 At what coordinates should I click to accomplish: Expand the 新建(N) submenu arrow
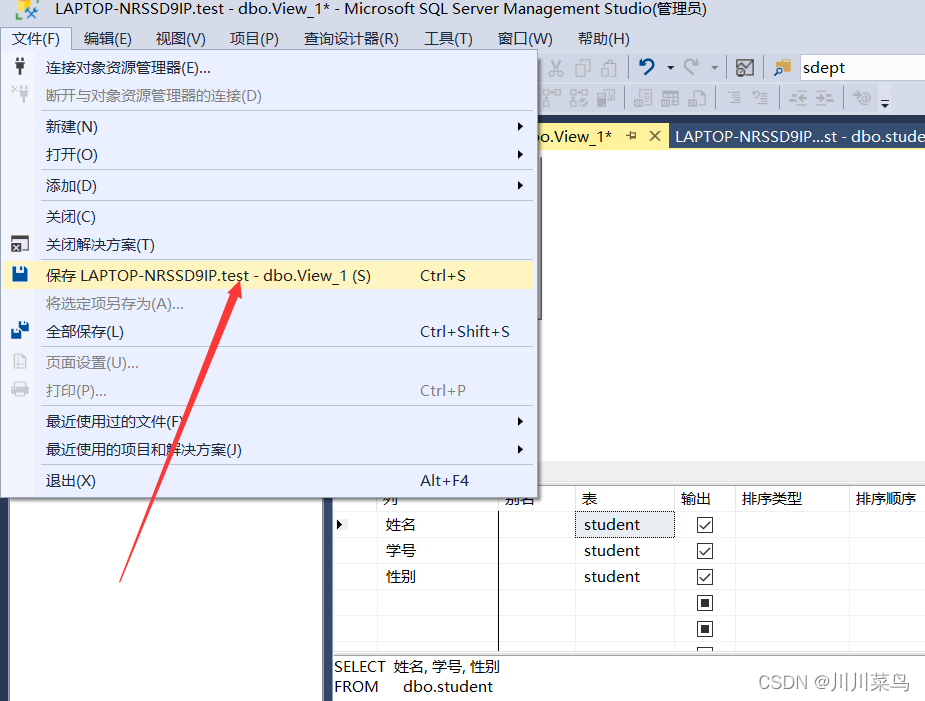(x=520, y=126)
